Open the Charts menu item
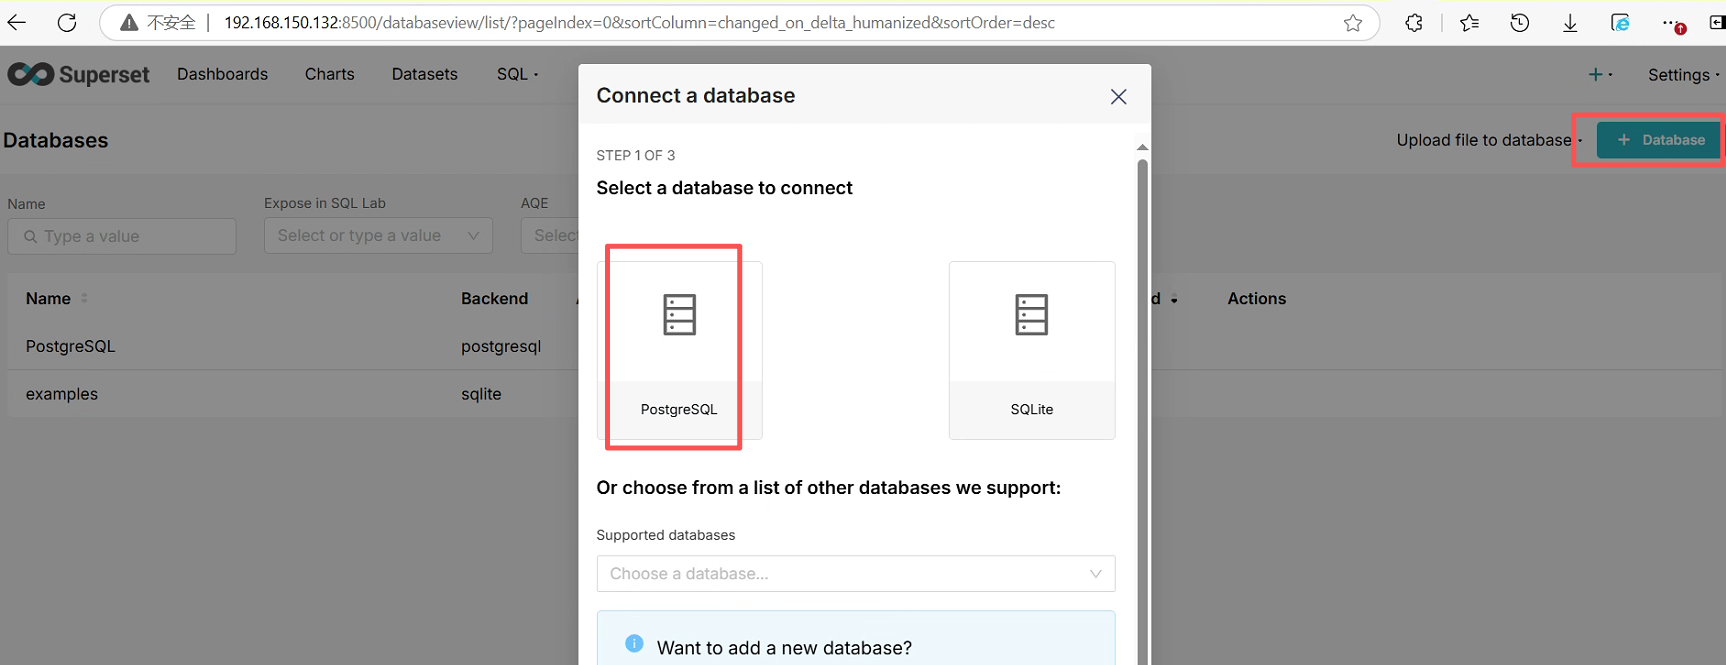1726x665 pixels. pyautogui.click(x=329, y=74)
